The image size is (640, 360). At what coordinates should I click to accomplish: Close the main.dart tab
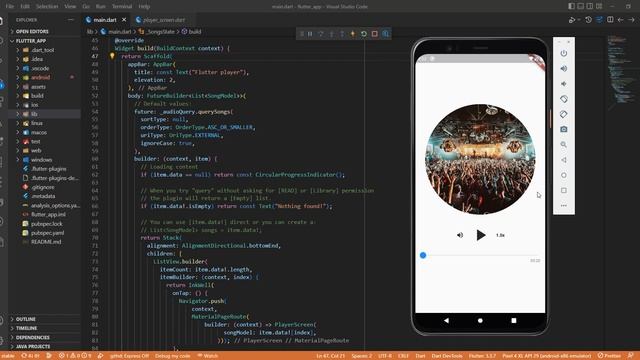pyautogui.click(x=124, y=20)
